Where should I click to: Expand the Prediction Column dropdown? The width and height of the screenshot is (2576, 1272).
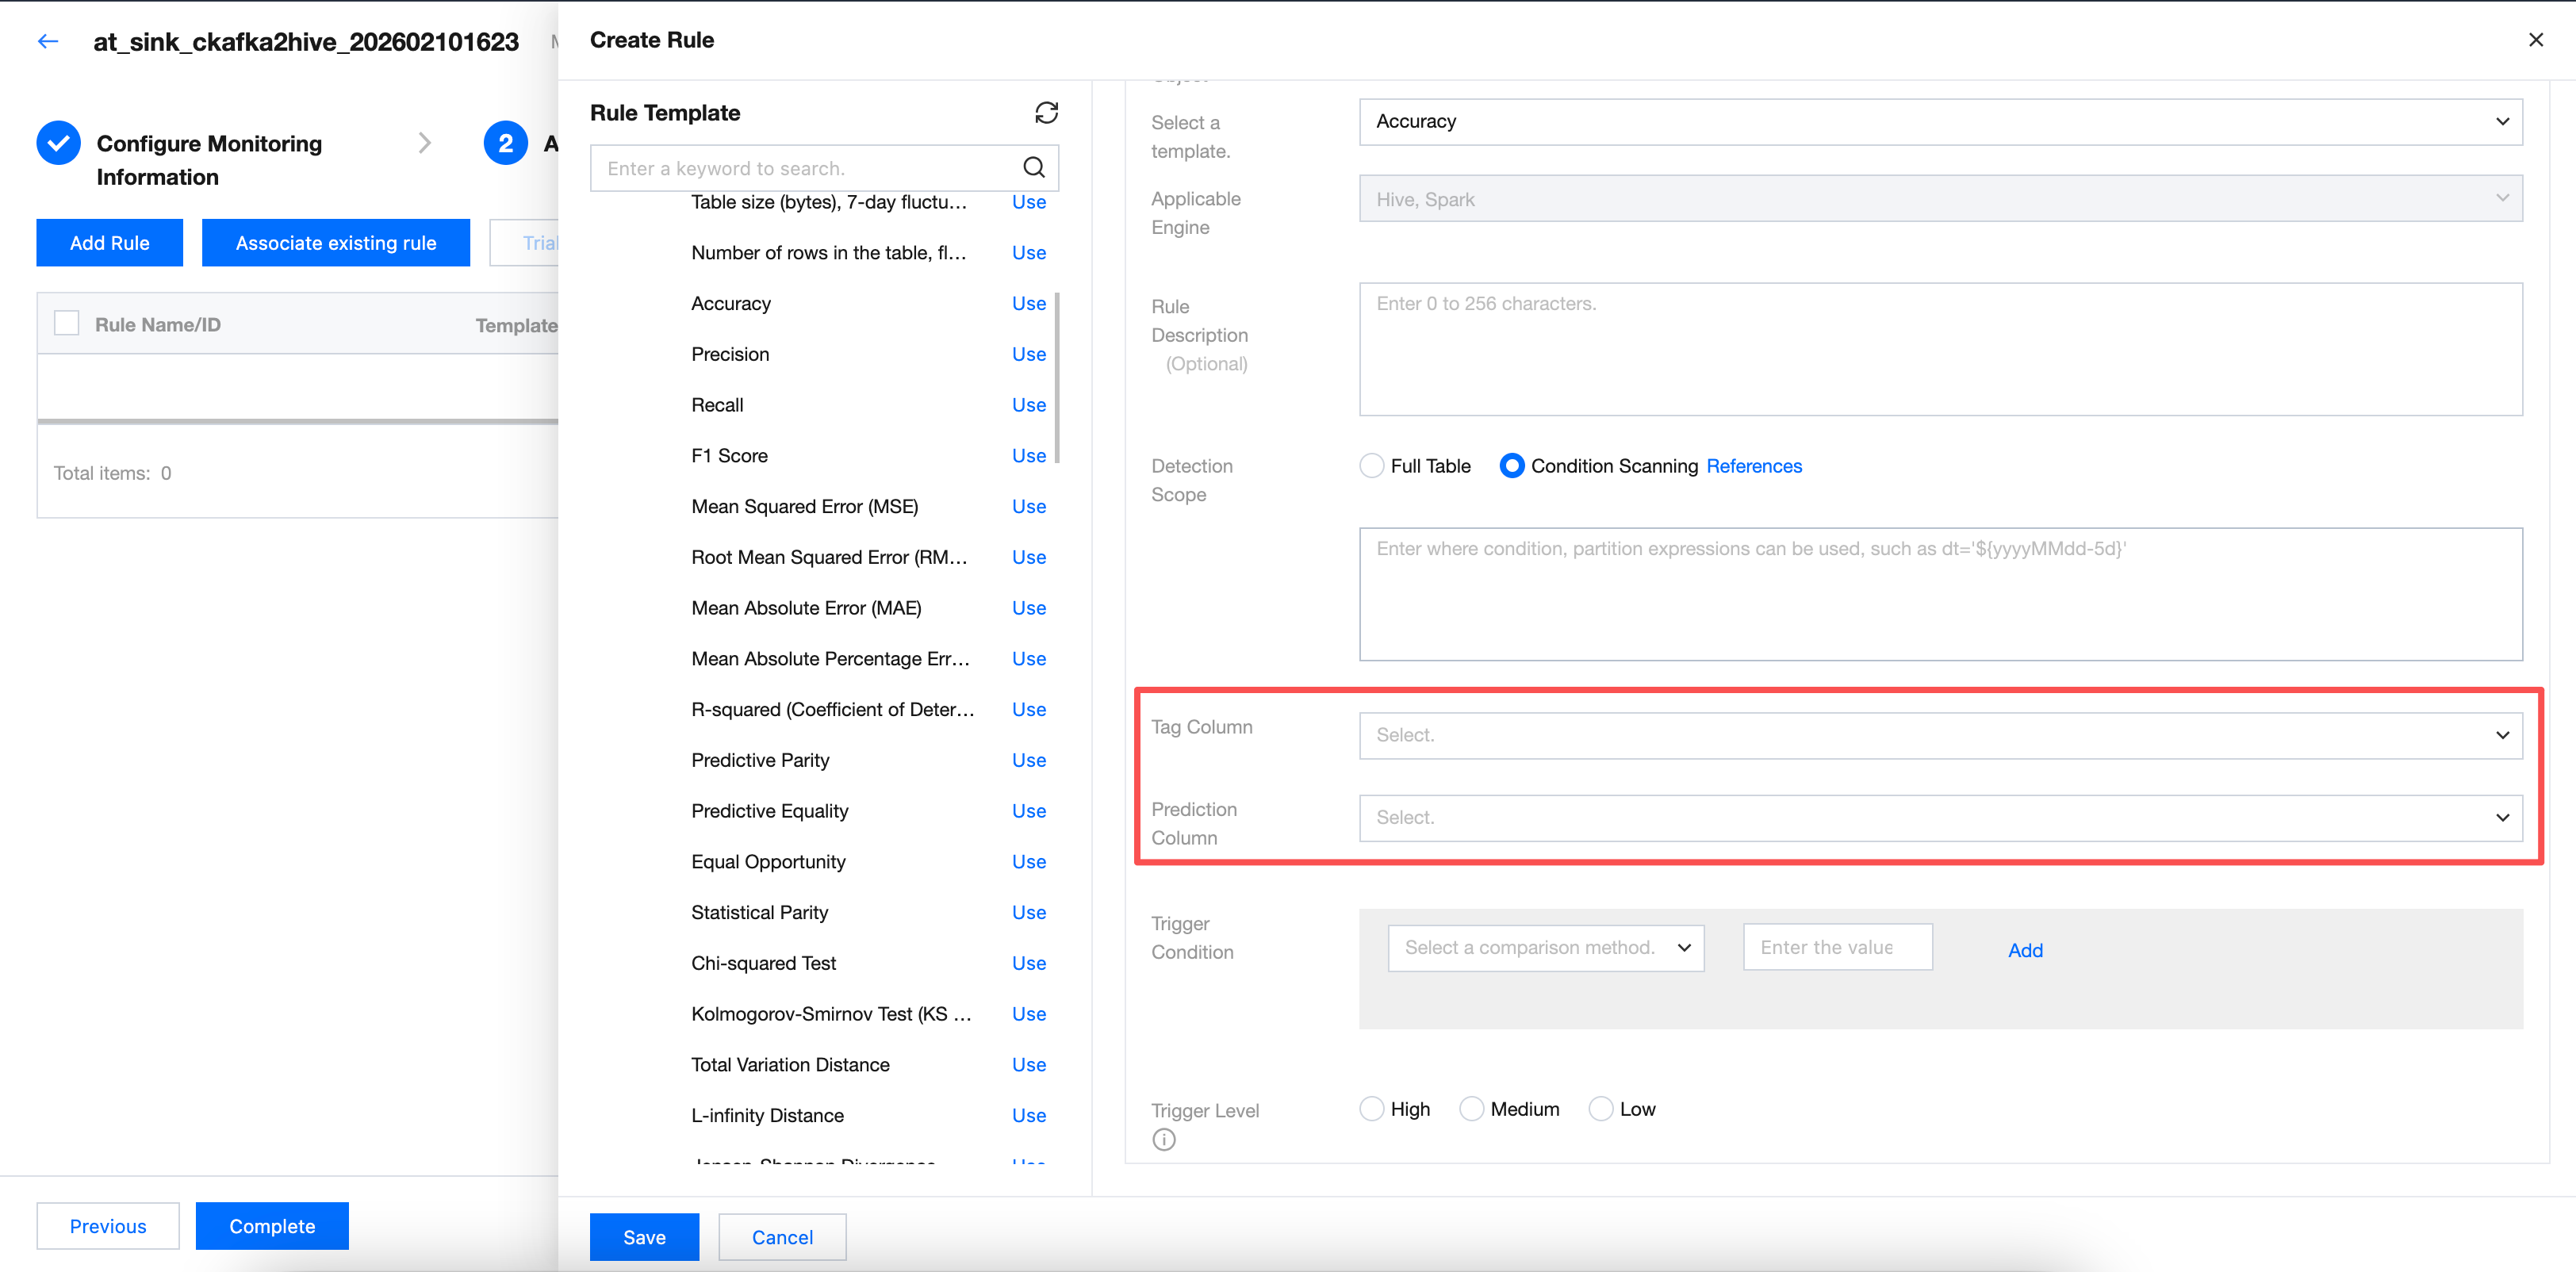pyautogui.click(x=1939, y=818)
